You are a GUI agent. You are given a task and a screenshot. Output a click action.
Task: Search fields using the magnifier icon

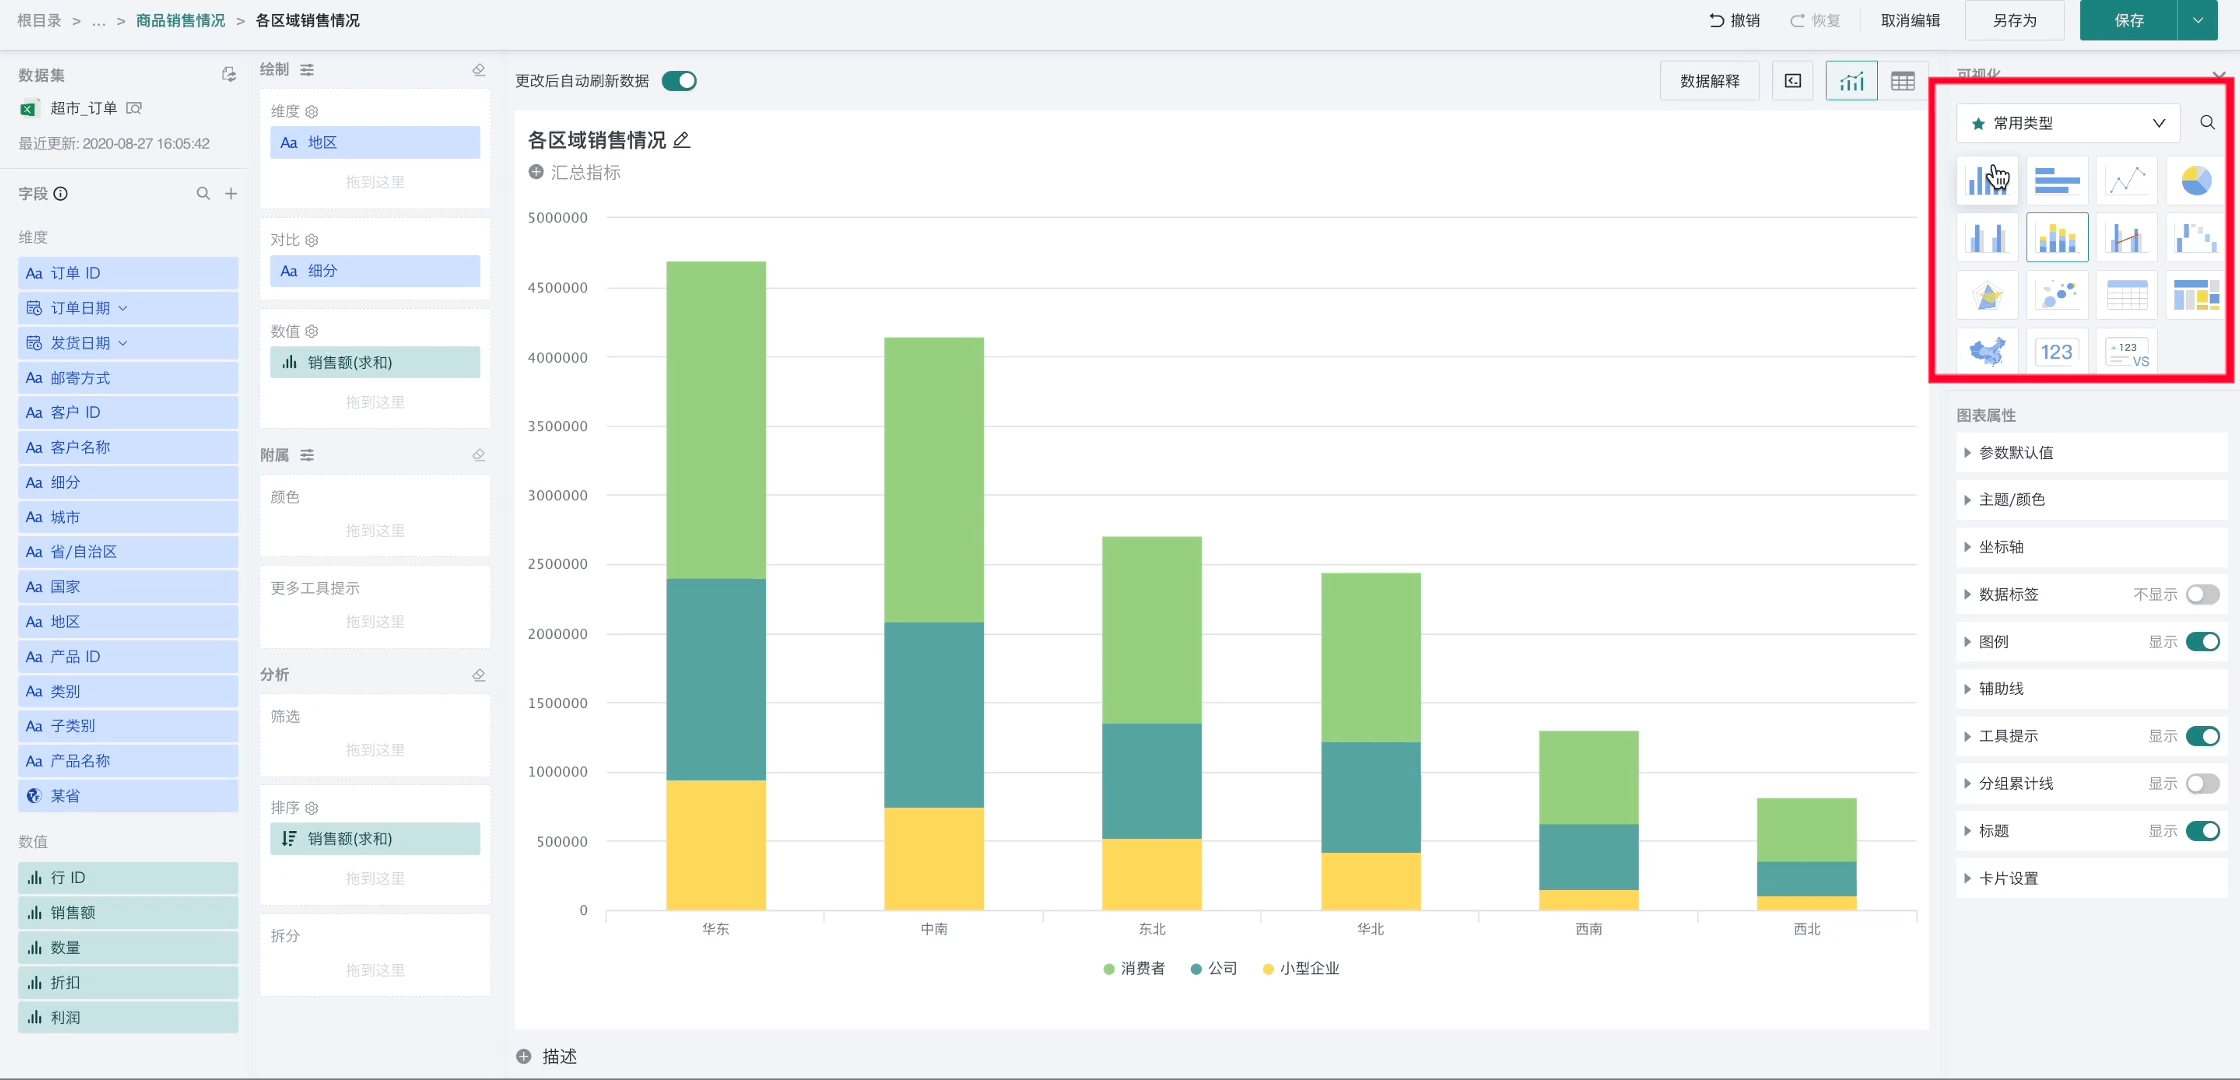tap(203, 194)
